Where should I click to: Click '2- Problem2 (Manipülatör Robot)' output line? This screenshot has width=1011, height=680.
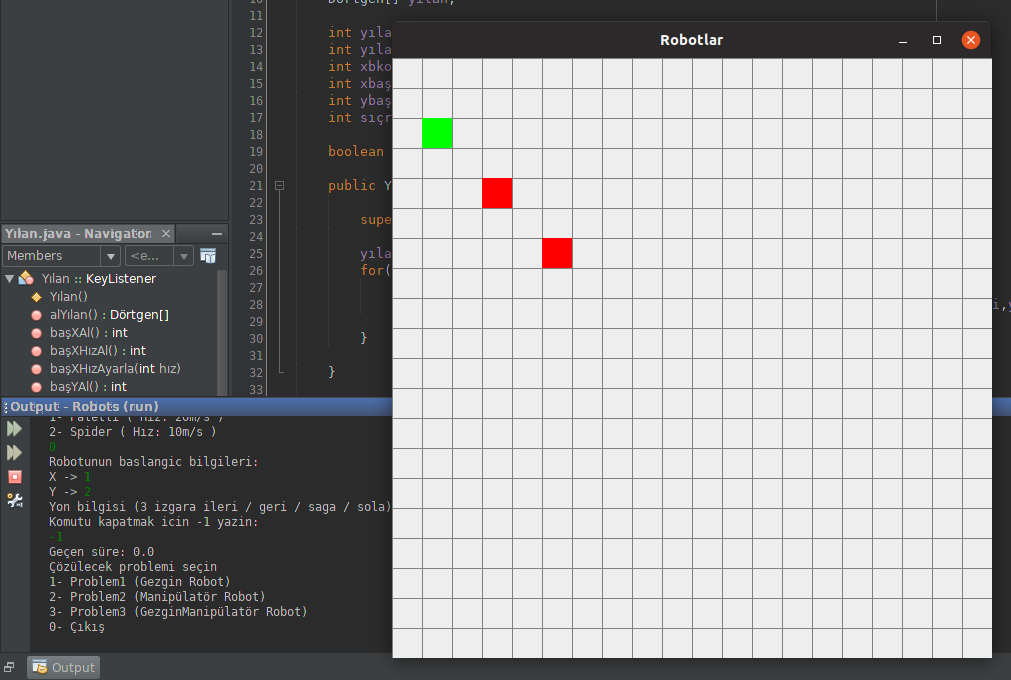pos(157,597)
